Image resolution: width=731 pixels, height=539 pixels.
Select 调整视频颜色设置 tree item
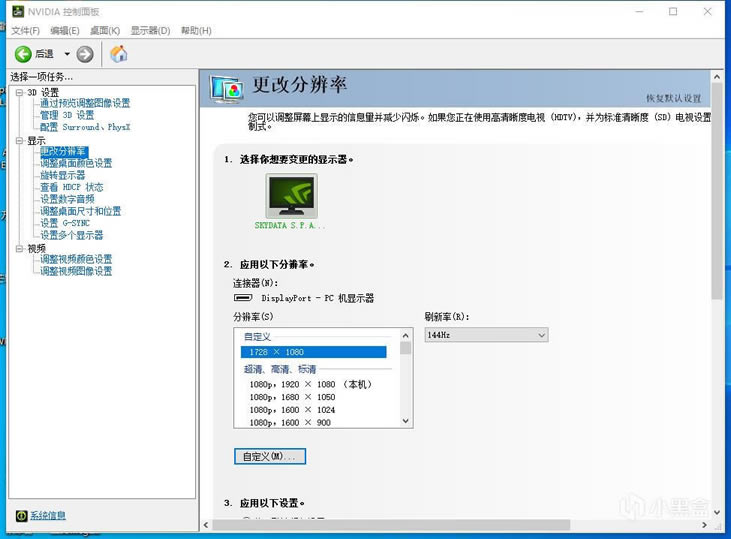(76, 259)
